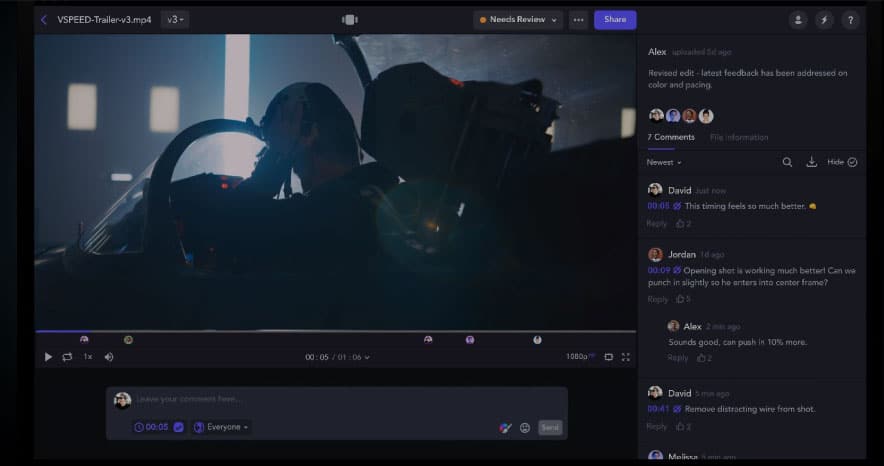
Task: Select the 7 Comments tab
Action: [670, 137]
